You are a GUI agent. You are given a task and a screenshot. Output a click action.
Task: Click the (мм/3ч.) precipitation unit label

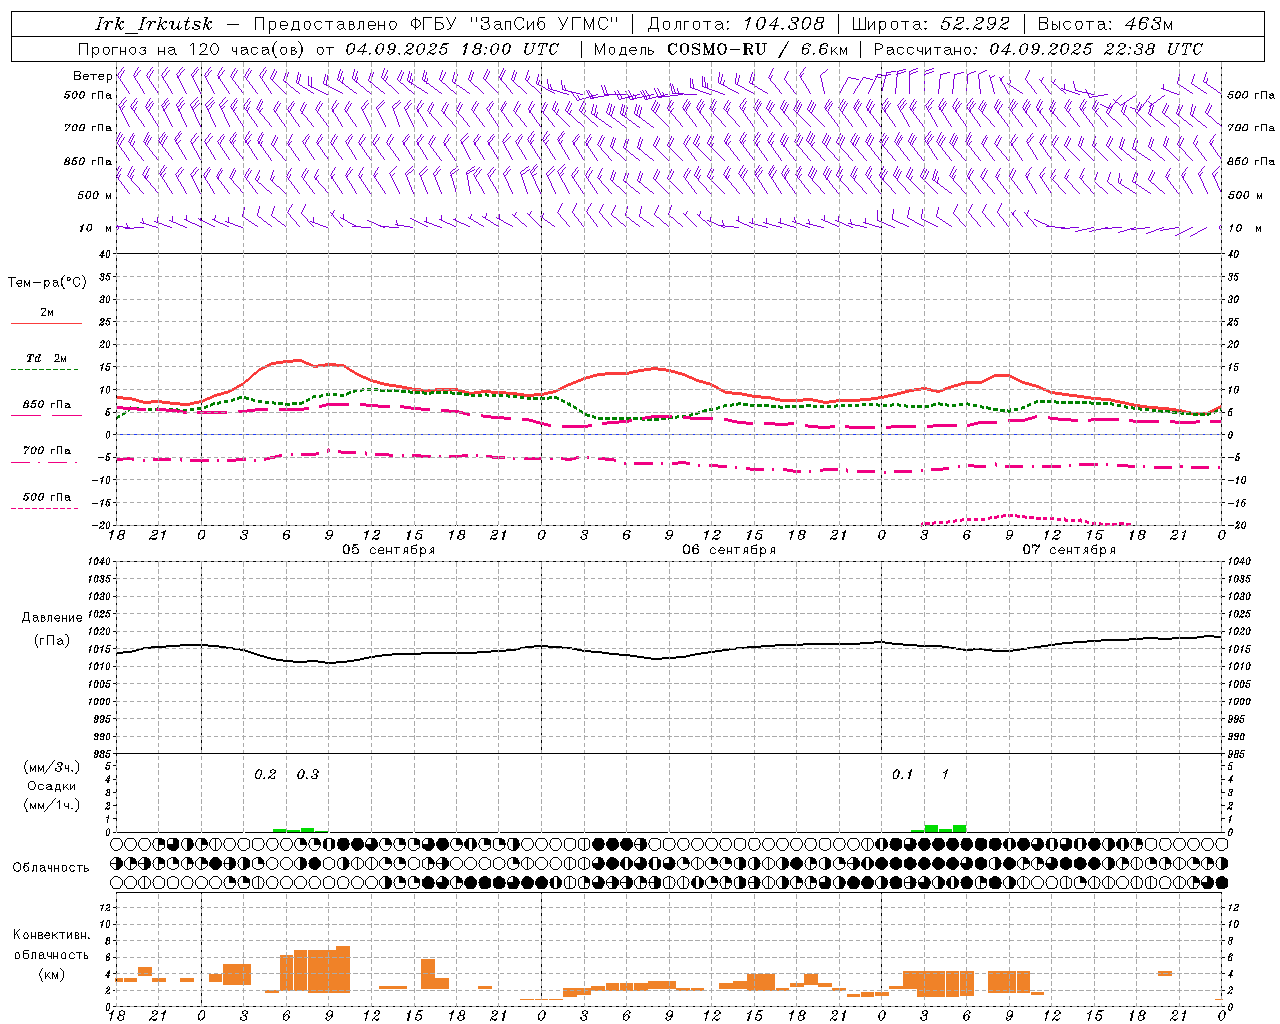pyautogui.click(x=52, y=767)
